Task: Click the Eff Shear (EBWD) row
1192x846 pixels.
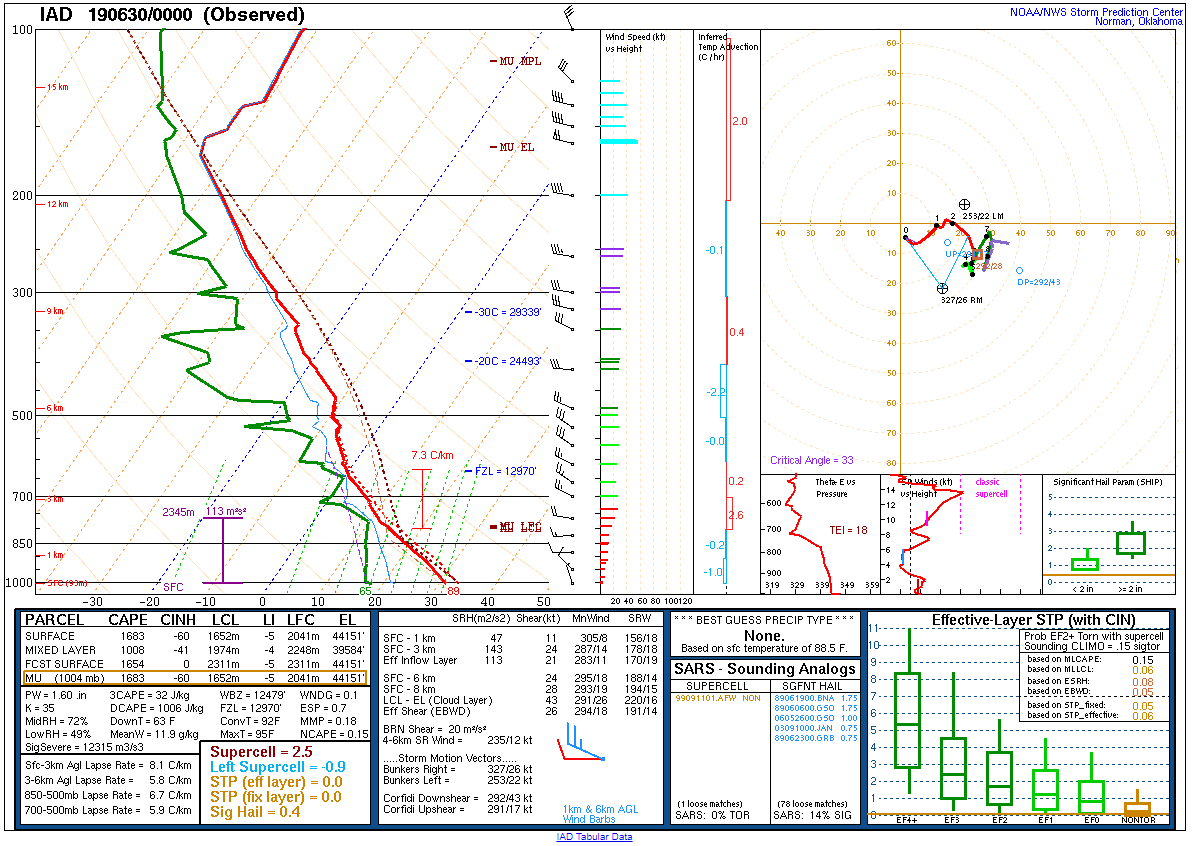Action: click(520, 711)
